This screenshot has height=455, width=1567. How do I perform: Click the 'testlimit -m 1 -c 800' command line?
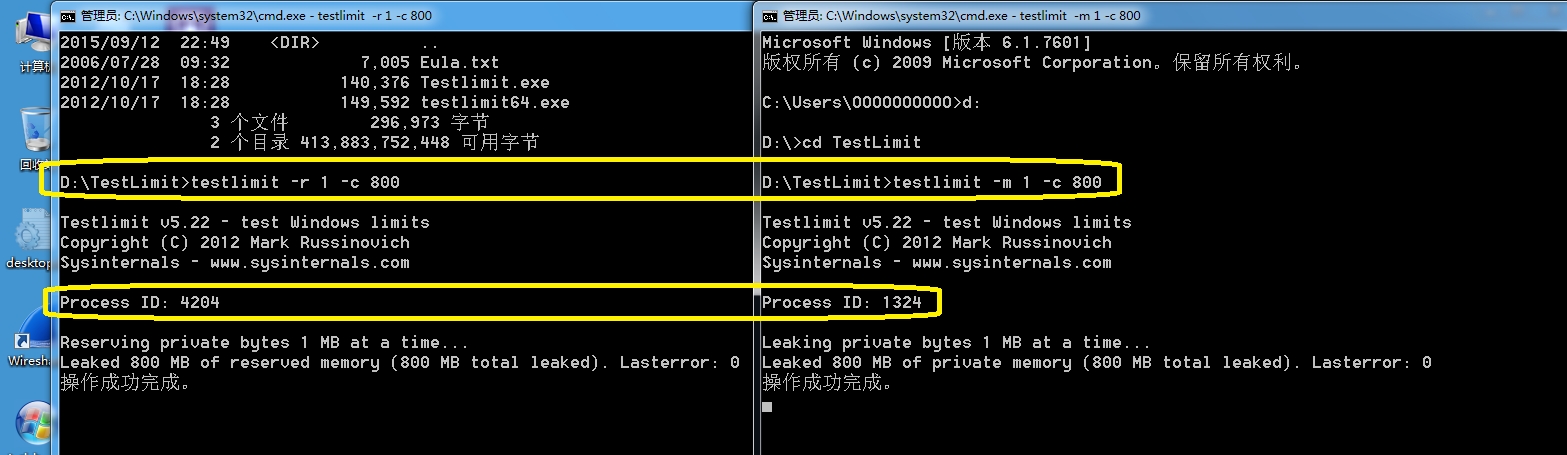click(997, 182)
